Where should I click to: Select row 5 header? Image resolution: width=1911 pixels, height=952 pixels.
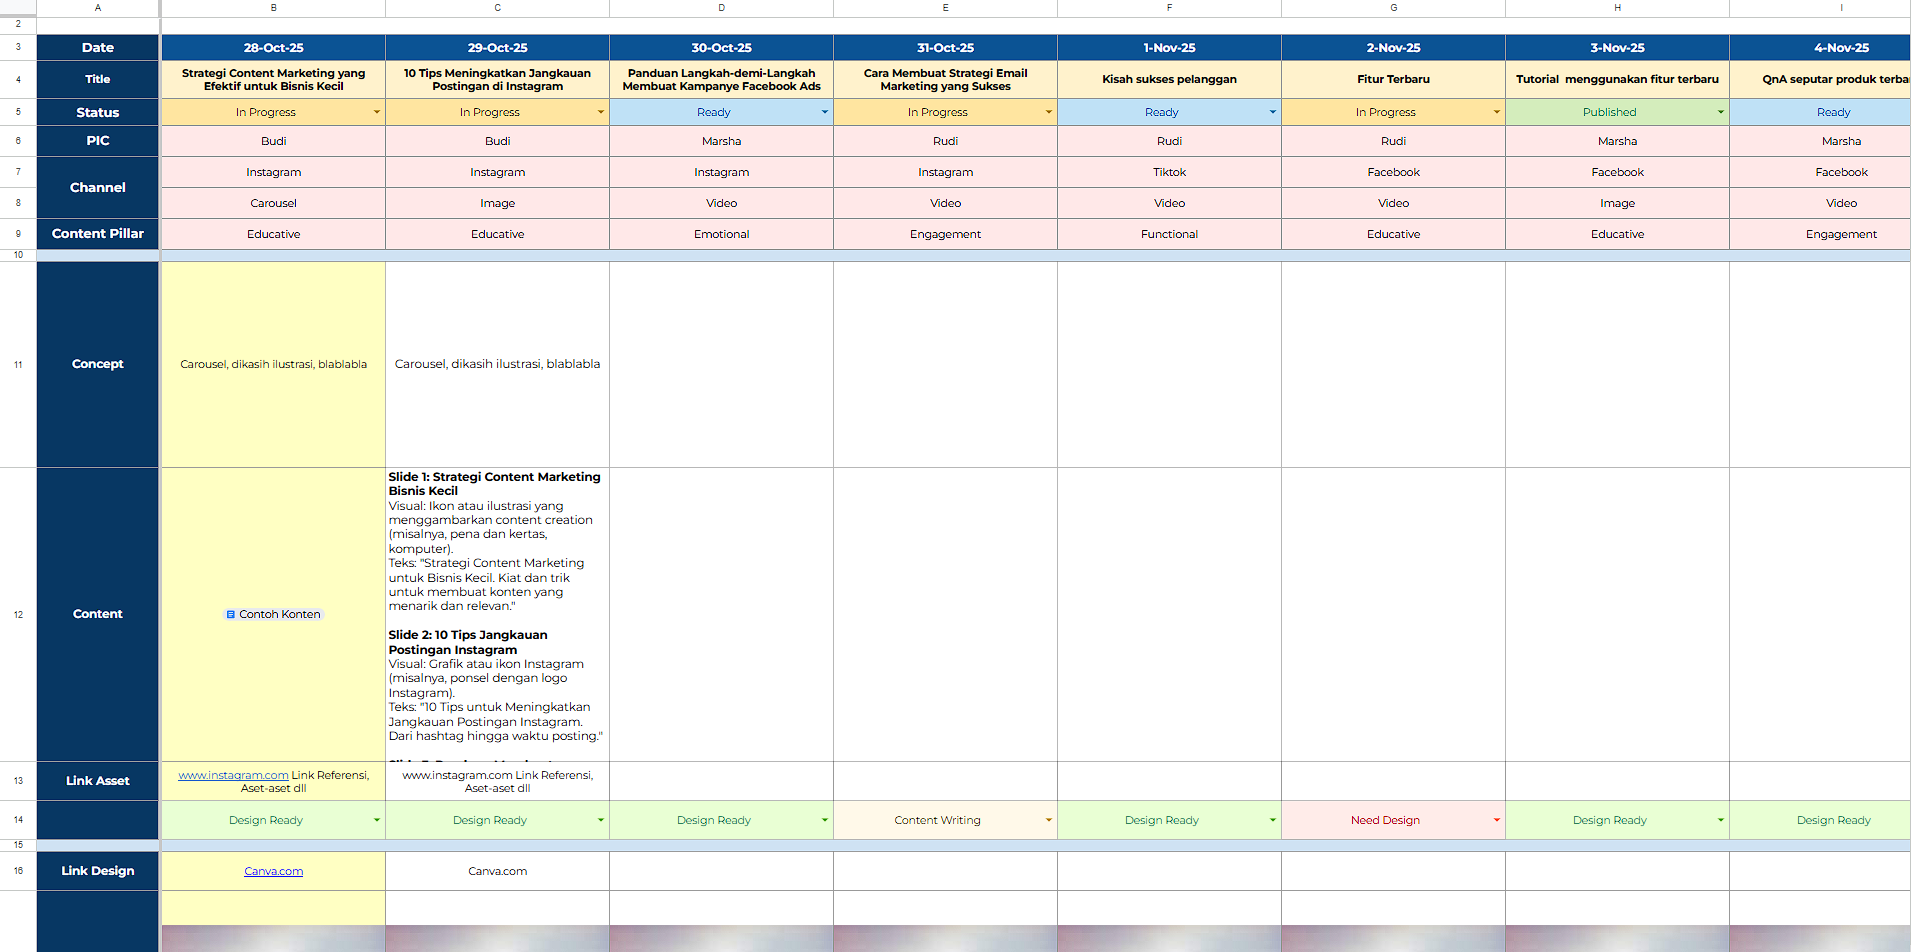[18, 112]
